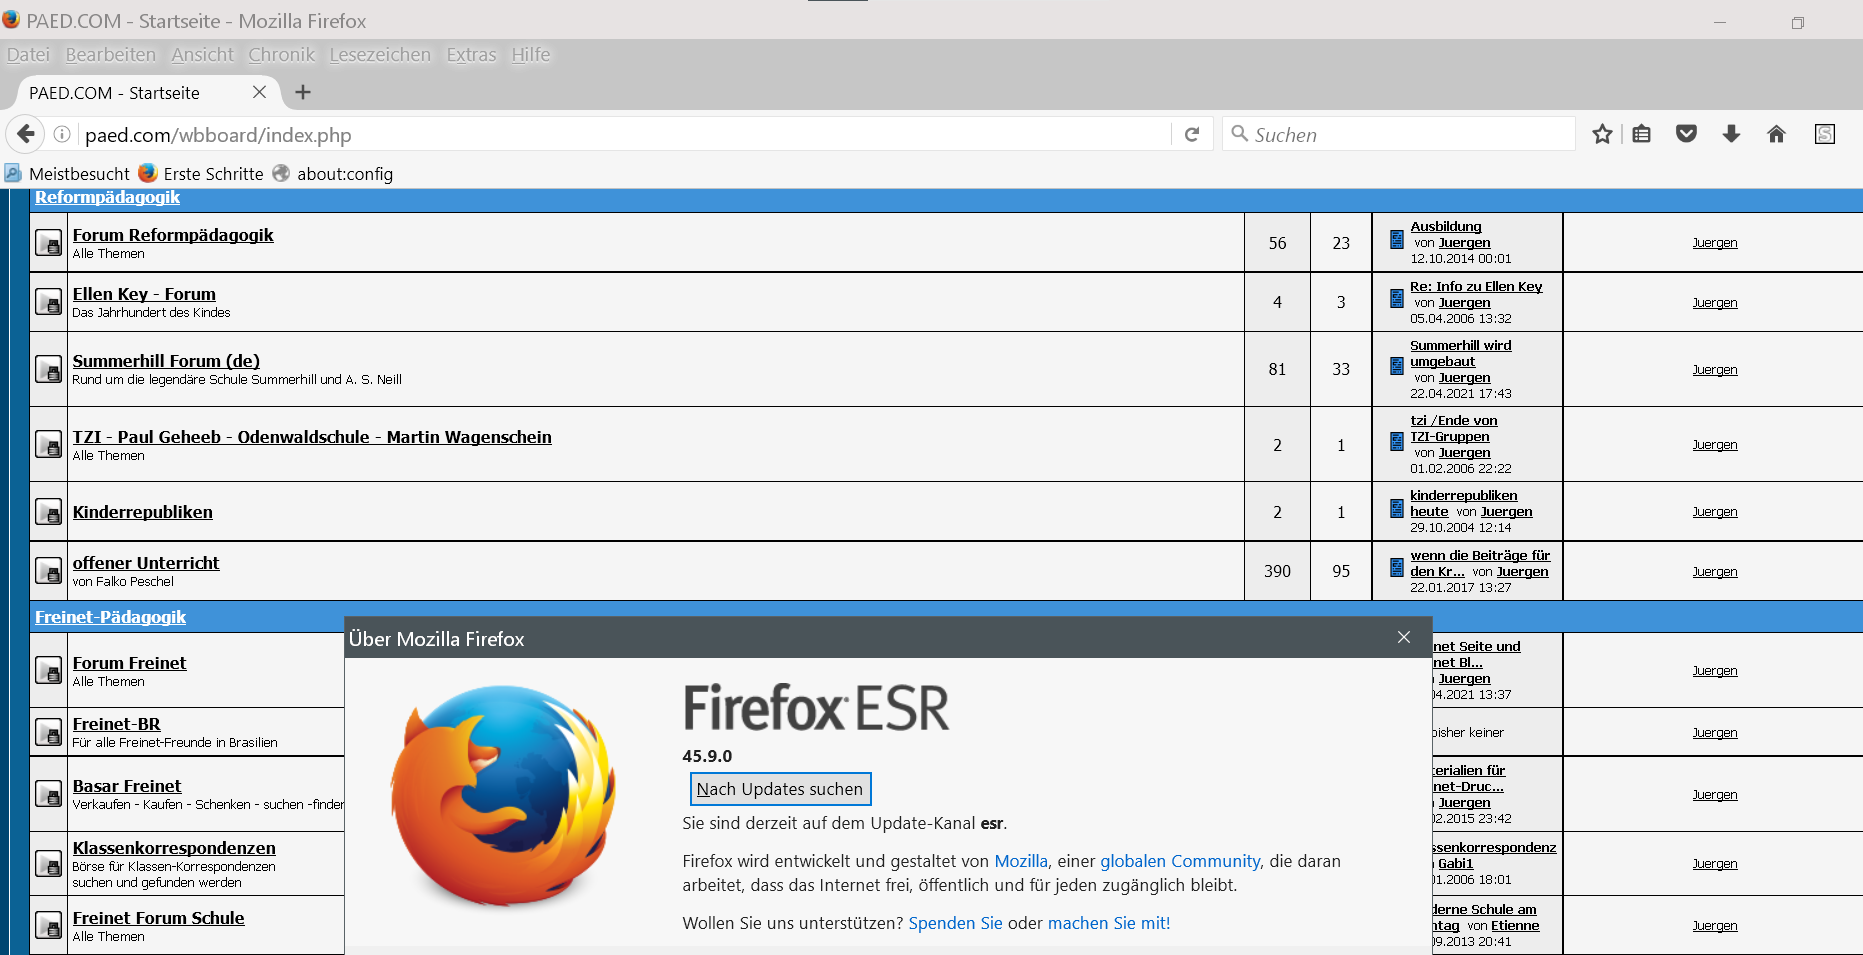
Task: Open the Chronik menu
Action: (281, 55)
